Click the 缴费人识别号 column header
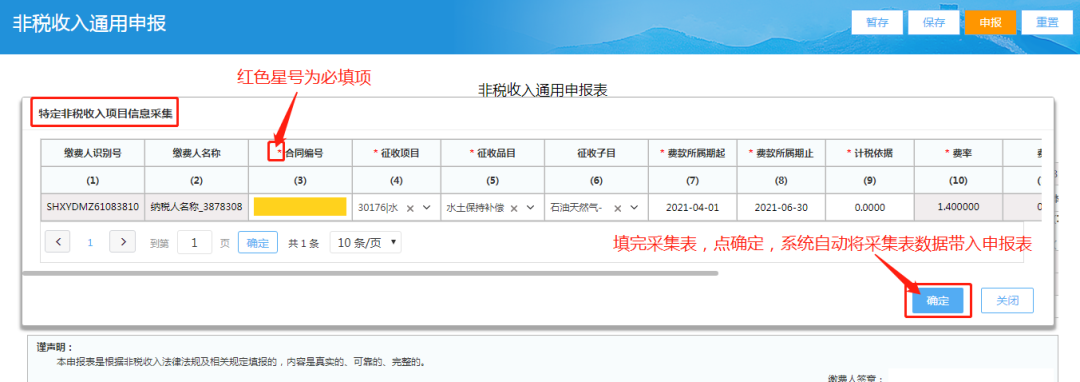The width and height of the screenshot is (1080, 382). pyautogui.click(x=93, y=153)
